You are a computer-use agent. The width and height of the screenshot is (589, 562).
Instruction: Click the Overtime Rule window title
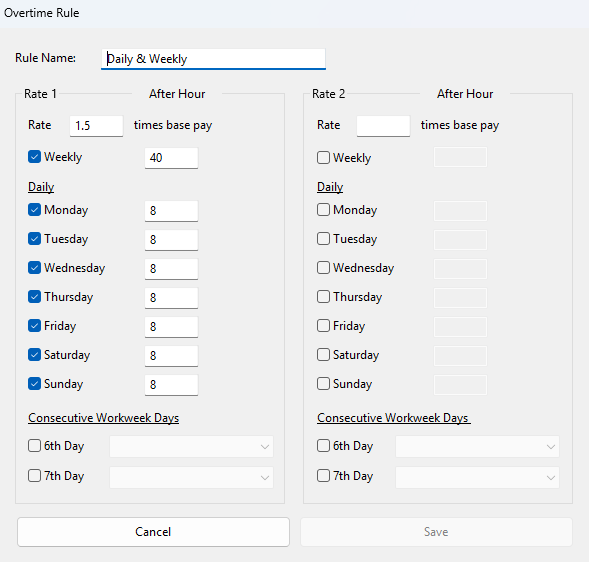41,13
